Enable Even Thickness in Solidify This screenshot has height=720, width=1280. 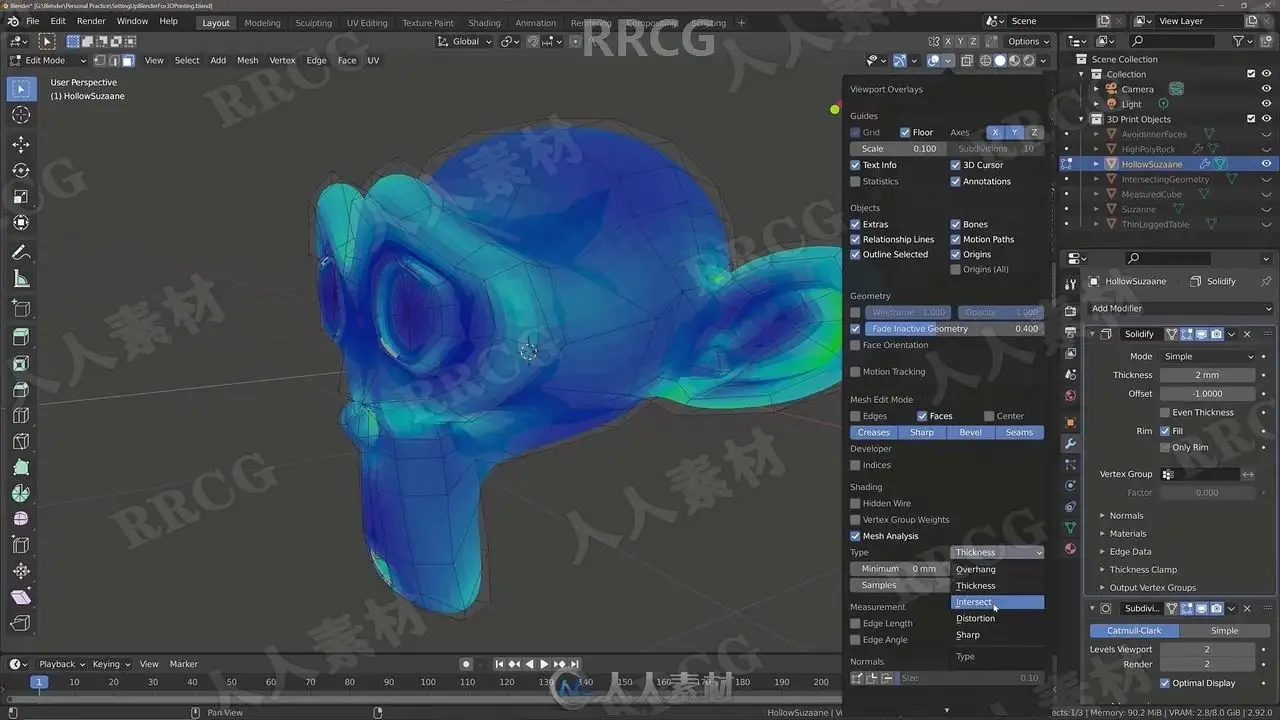point(1165,412)
